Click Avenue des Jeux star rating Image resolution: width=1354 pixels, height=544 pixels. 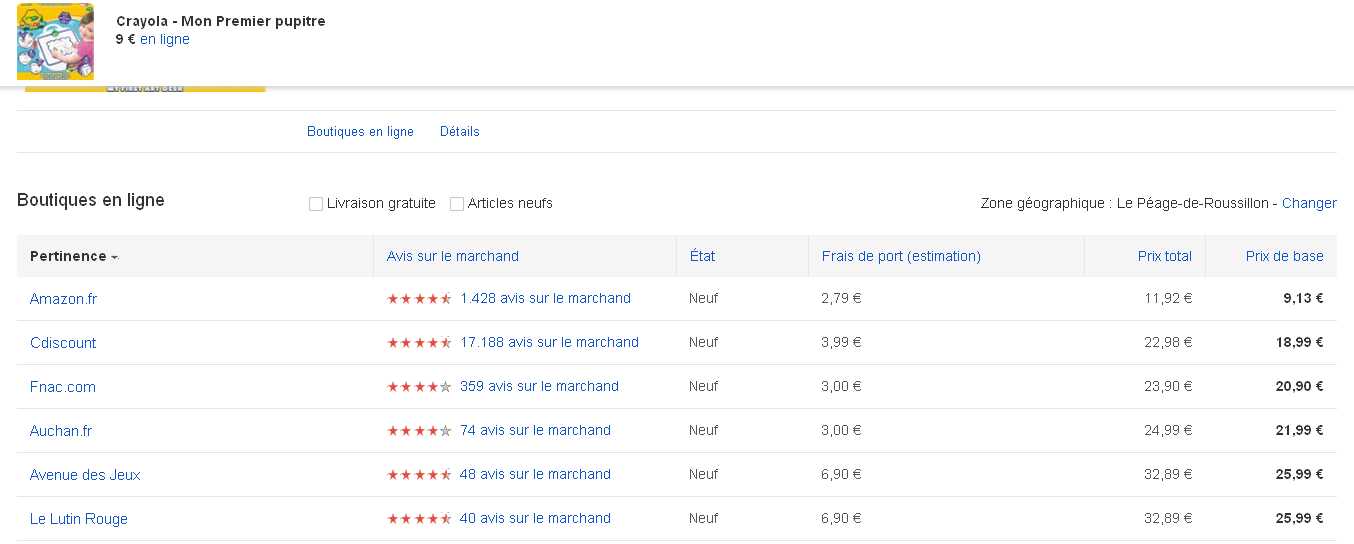(x=419, y=475)
